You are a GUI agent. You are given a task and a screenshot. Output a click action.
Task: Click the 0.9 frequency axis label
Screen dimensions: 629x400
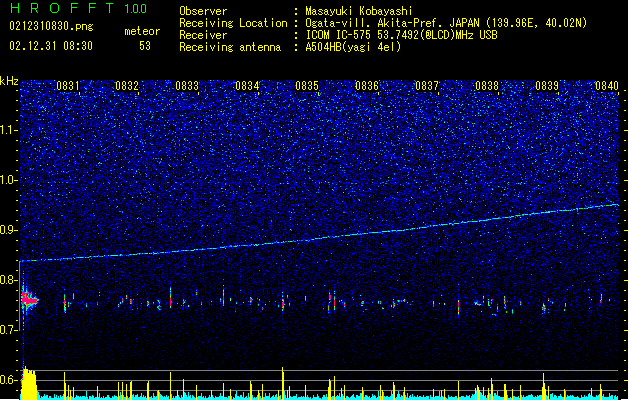(9, 230)
